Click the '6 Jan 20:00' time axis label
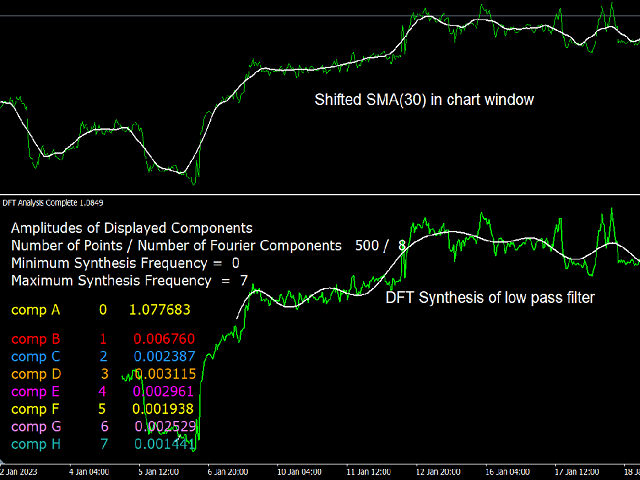640x480 pixels. tap(228, 472)
